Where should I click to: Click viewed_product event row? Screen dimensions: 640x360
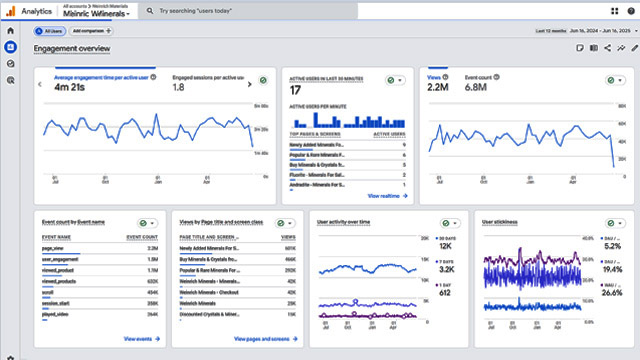(x=100, y=270)
